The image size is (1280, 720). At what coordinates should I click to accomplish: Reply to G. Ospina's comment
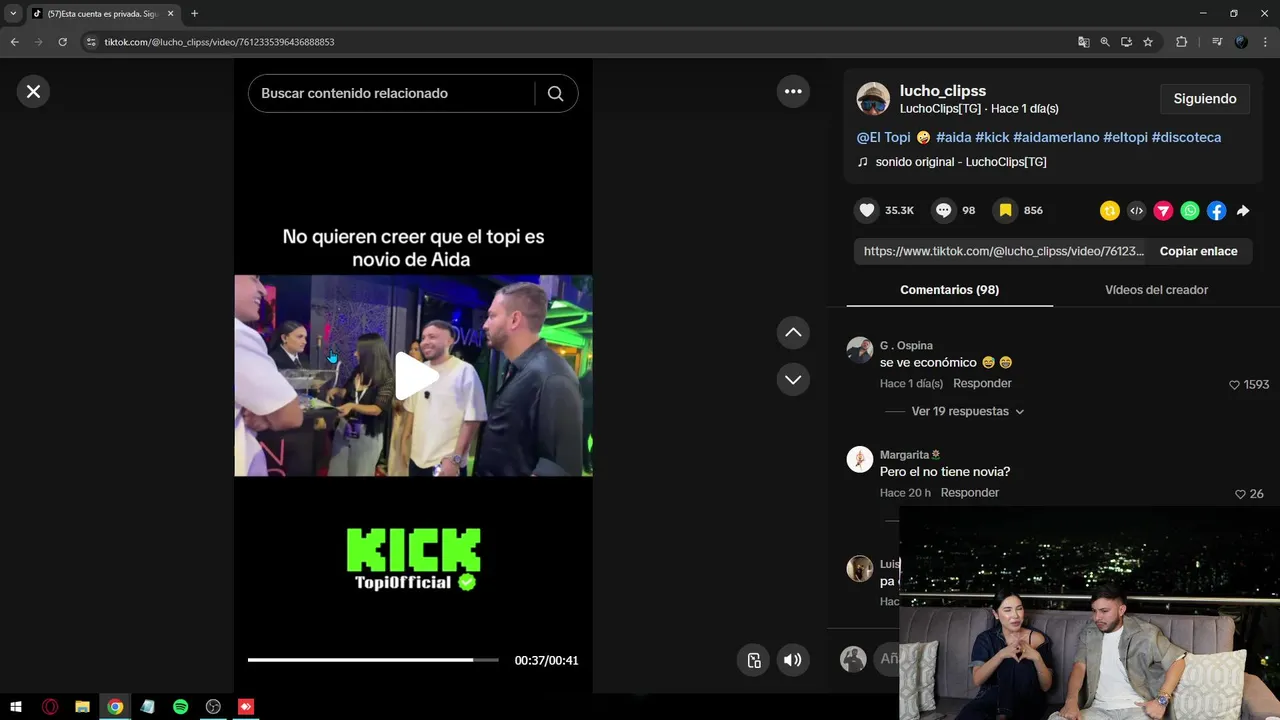(982, 383)
